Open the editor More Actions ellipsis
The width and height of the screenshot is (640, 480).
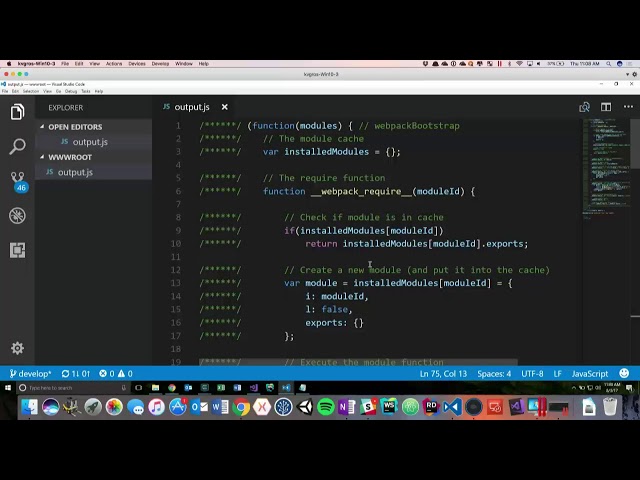point(628,107)
